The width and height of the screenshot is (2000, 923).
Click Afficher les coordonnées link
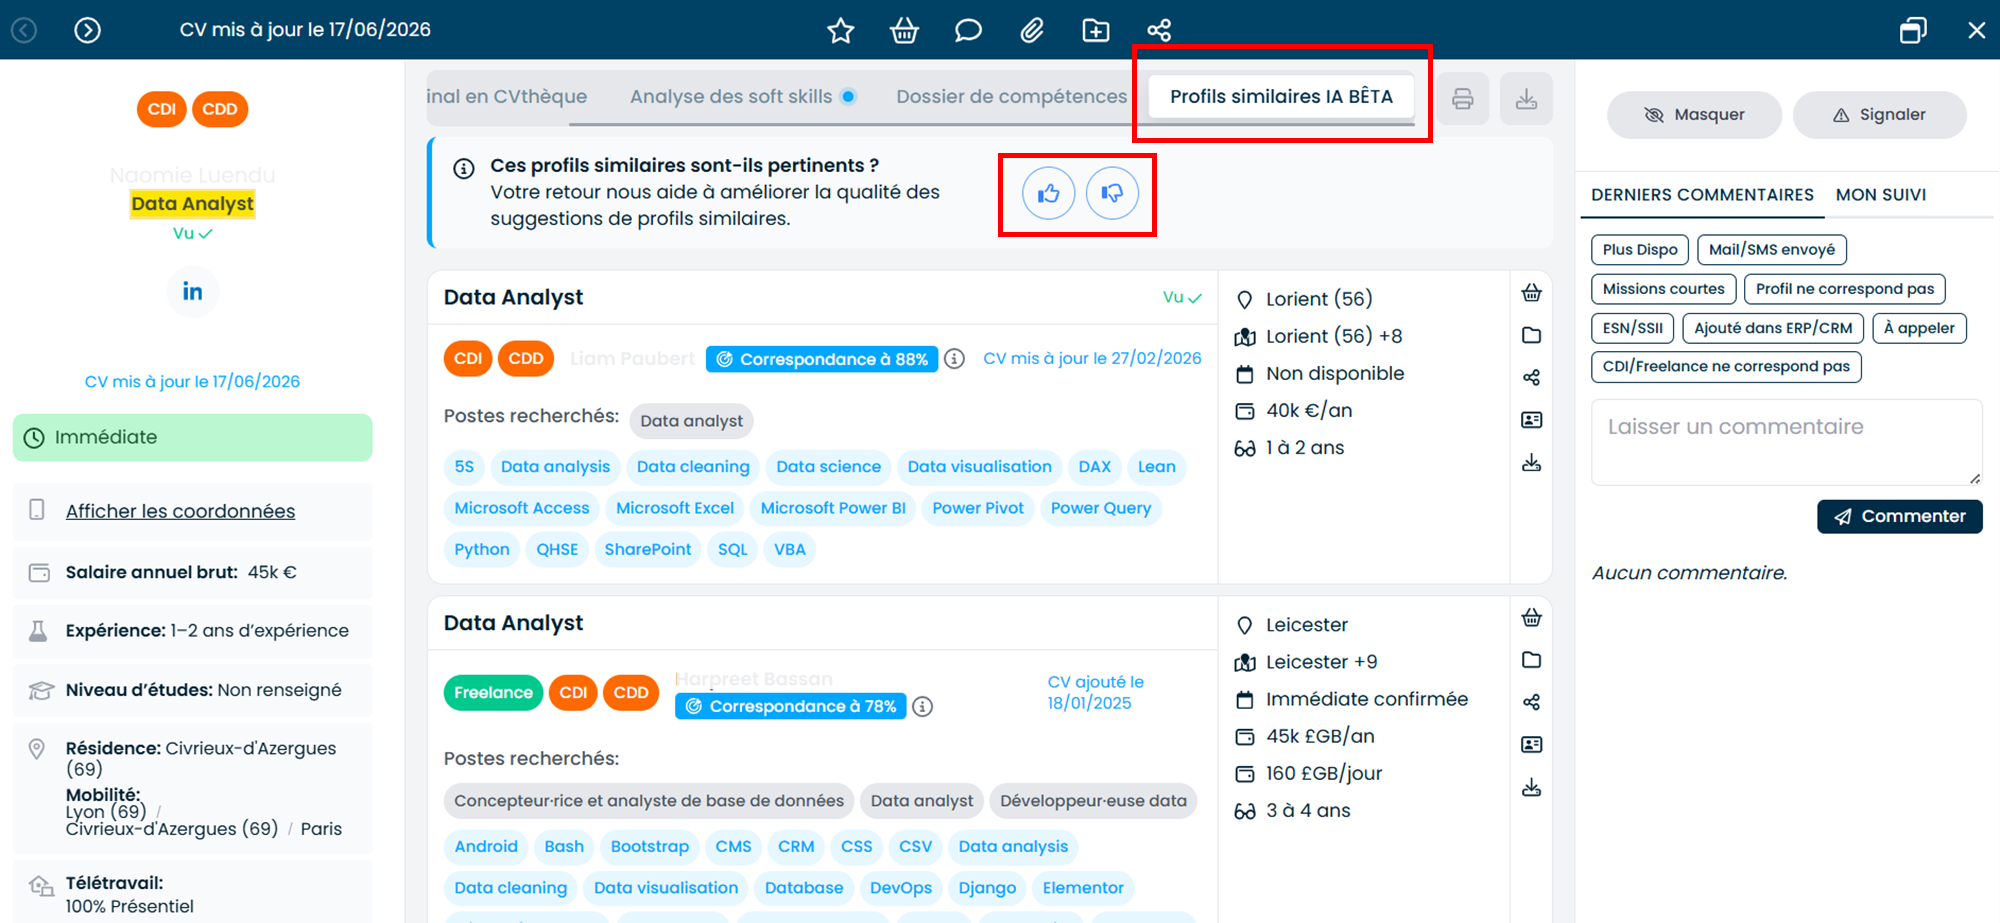[x=180, y=511]
